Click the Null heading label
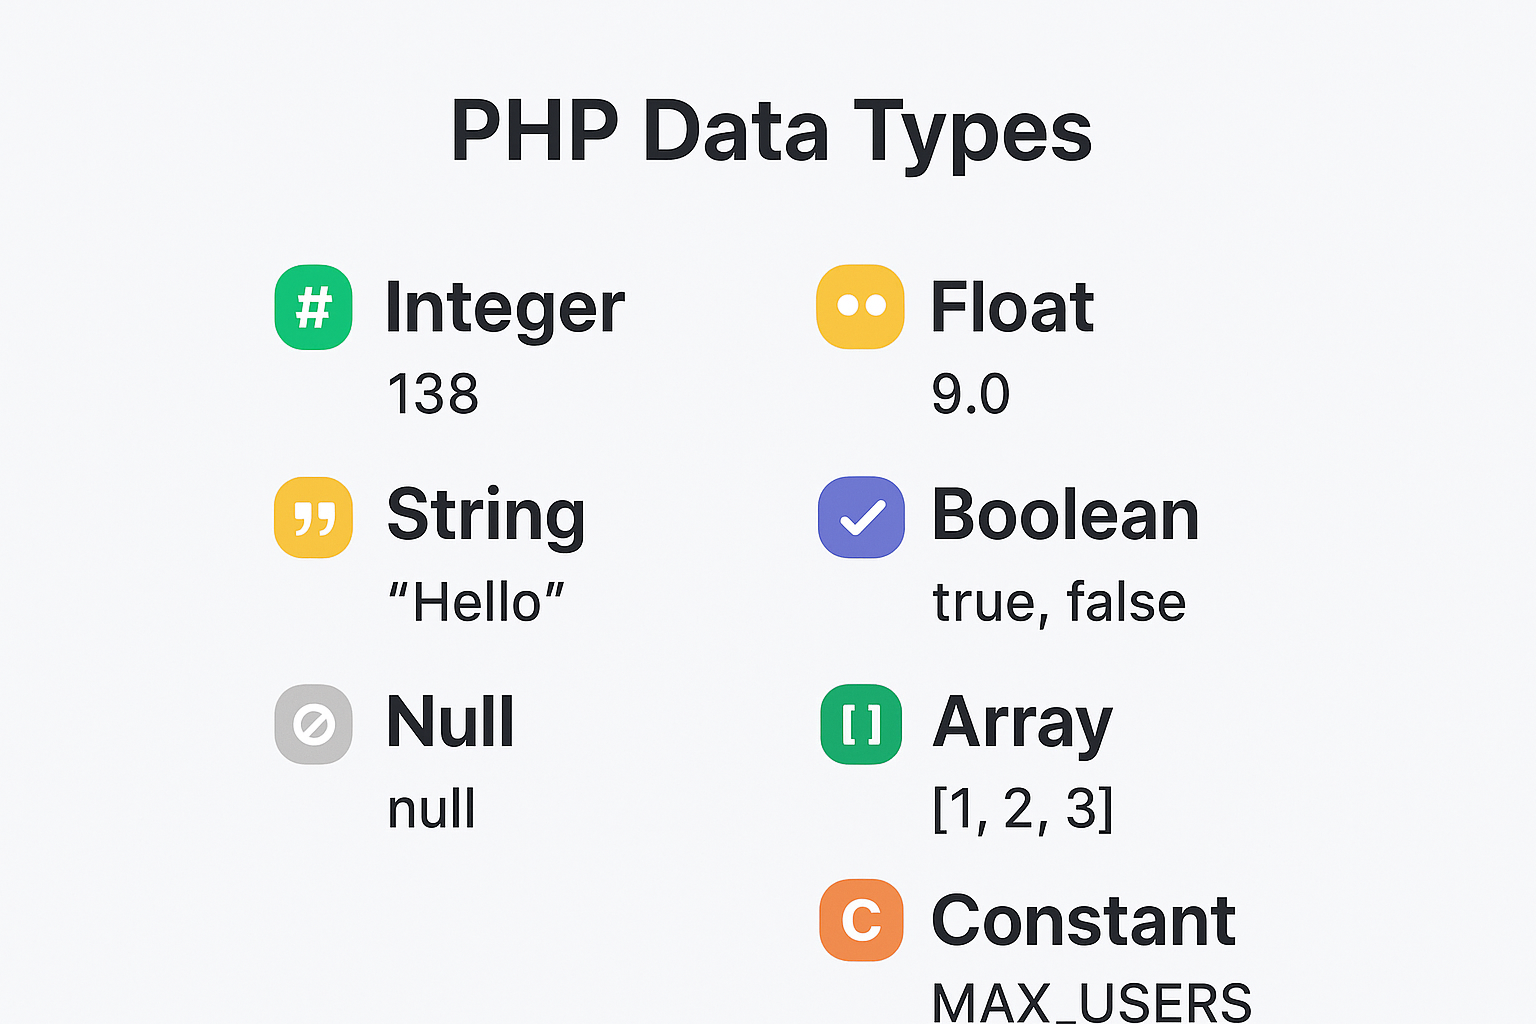Image resolution: width=1536 pixels, height=1024 pixels. pos(450,722)
